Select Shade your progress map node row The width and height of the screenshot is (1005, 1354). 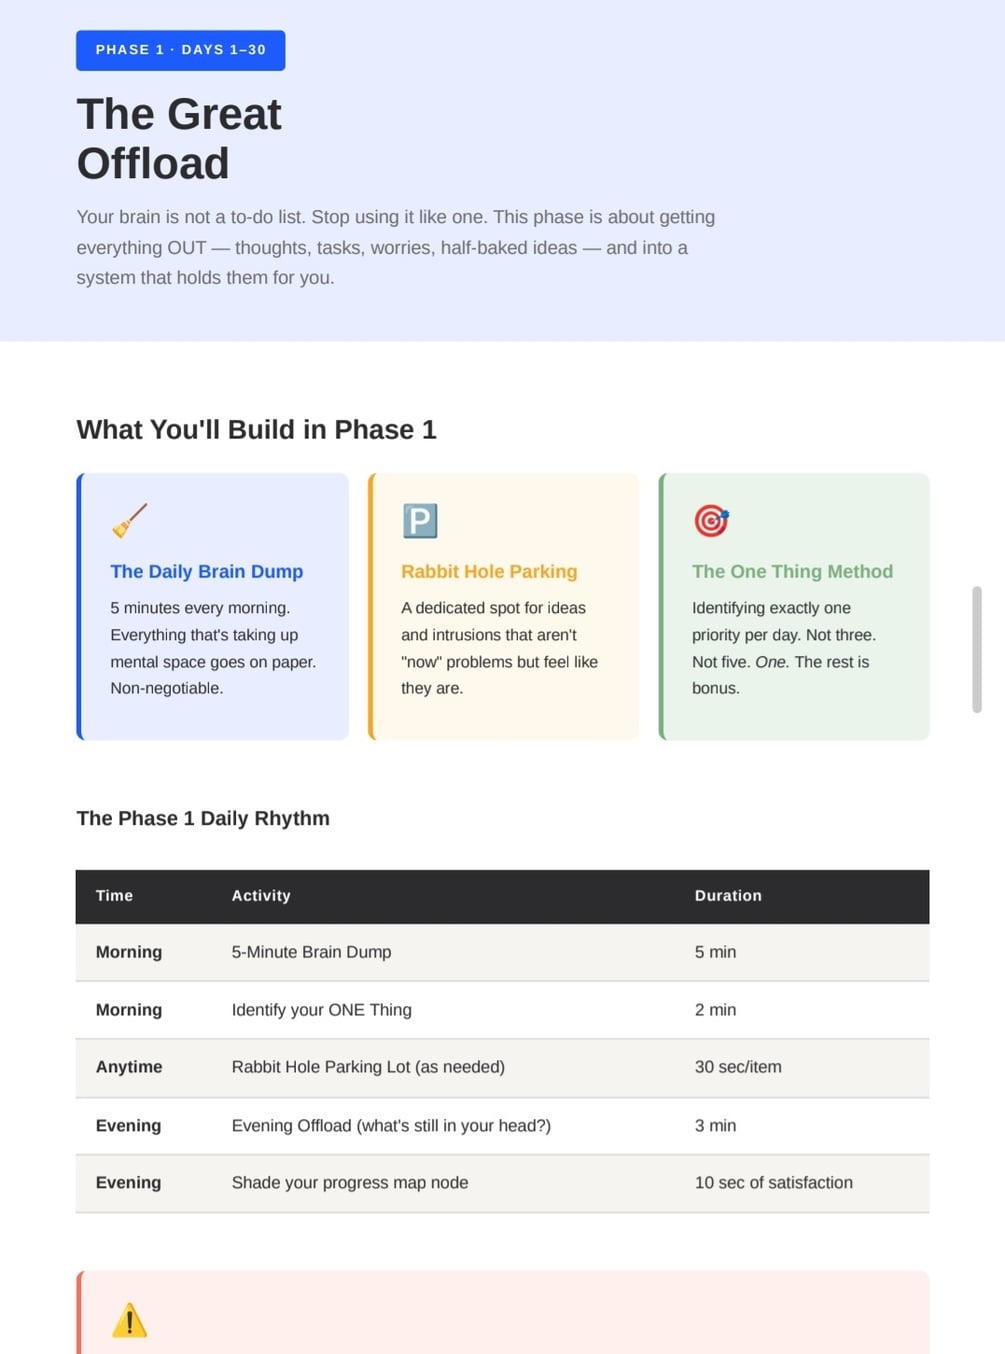(x=502, y=1183)
